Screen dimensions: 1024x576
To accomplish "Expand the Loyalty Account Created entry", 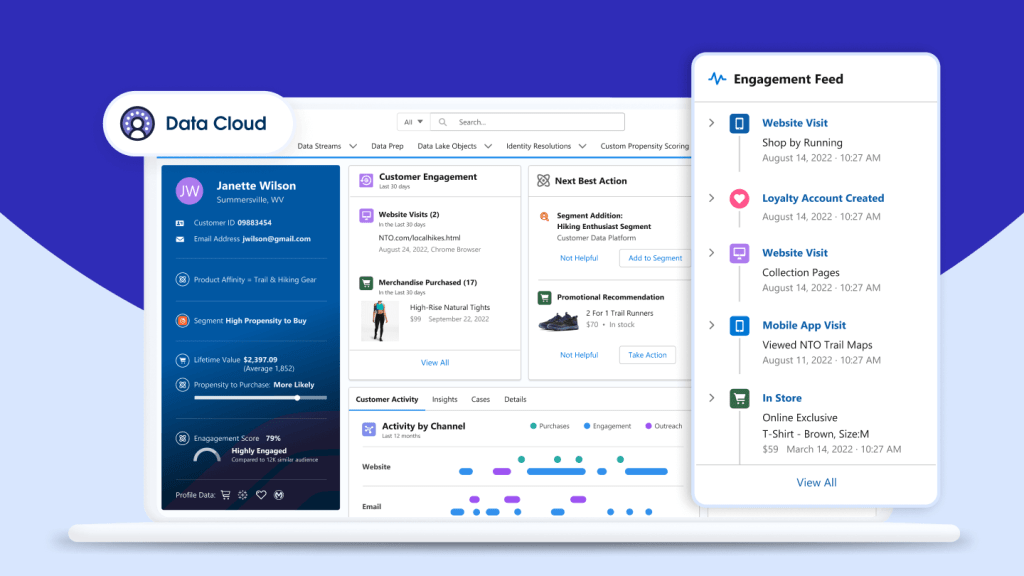I will (712, 198).
